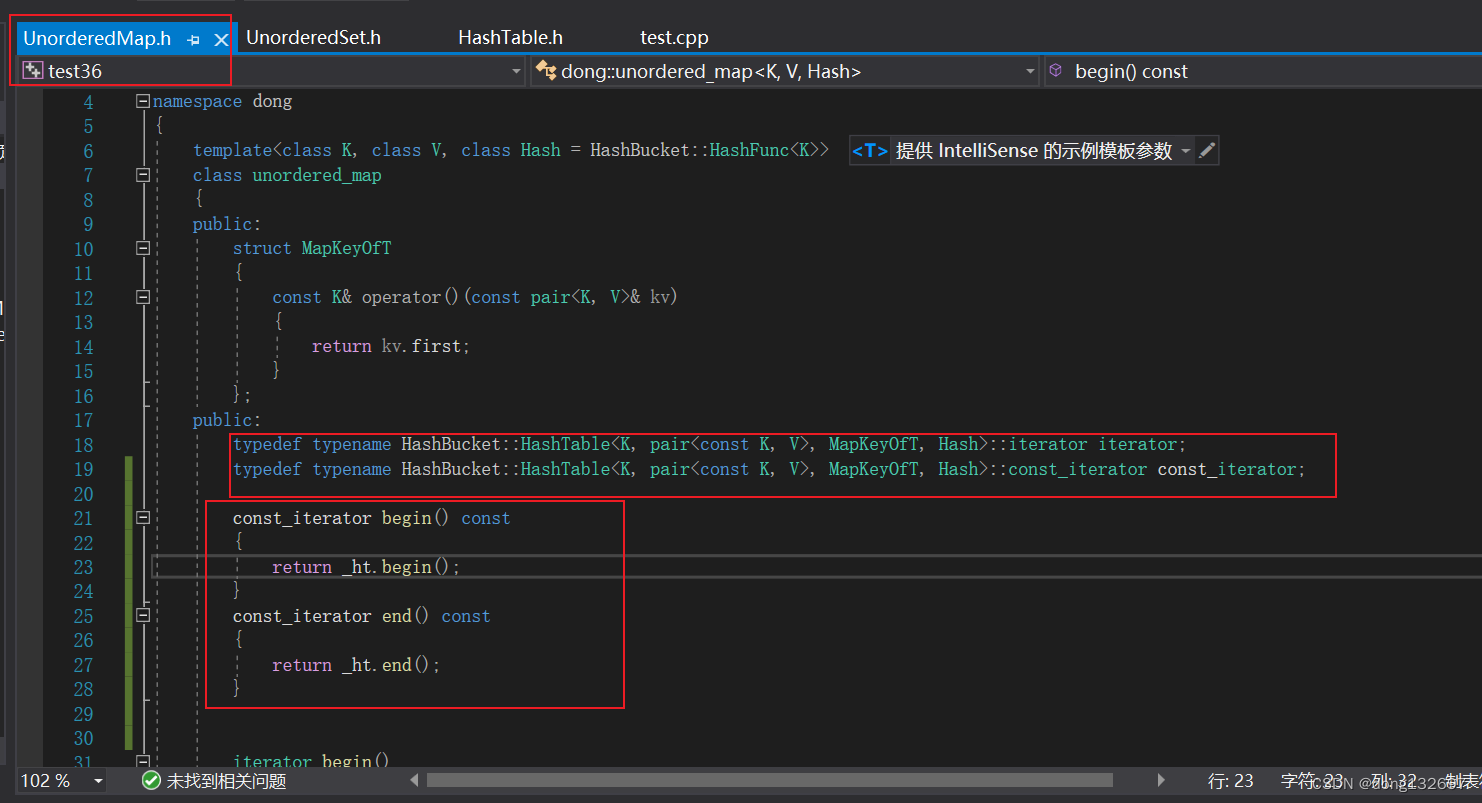Click the first public: keyword on line 9

coord(227,224)
